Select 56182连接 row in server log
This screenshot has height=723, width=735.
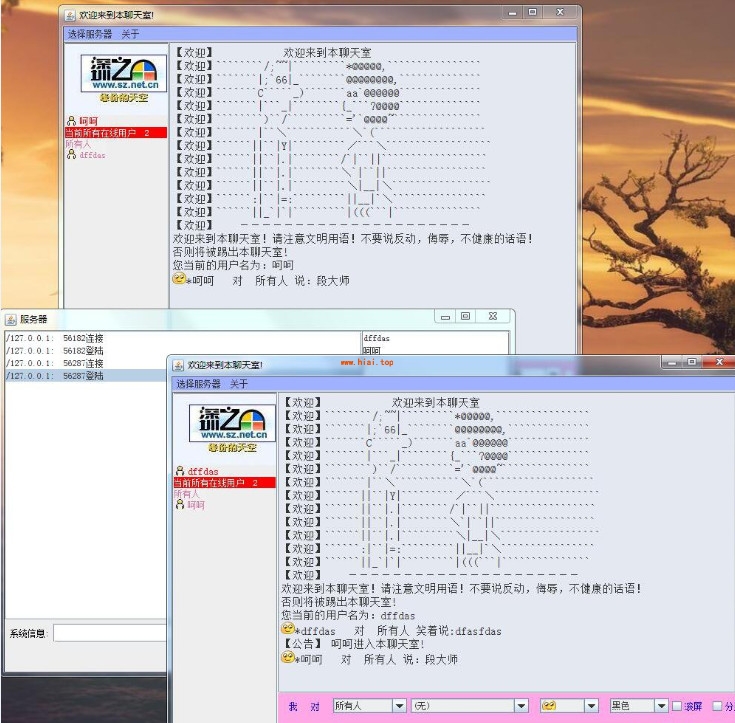[x=183, y=338]
